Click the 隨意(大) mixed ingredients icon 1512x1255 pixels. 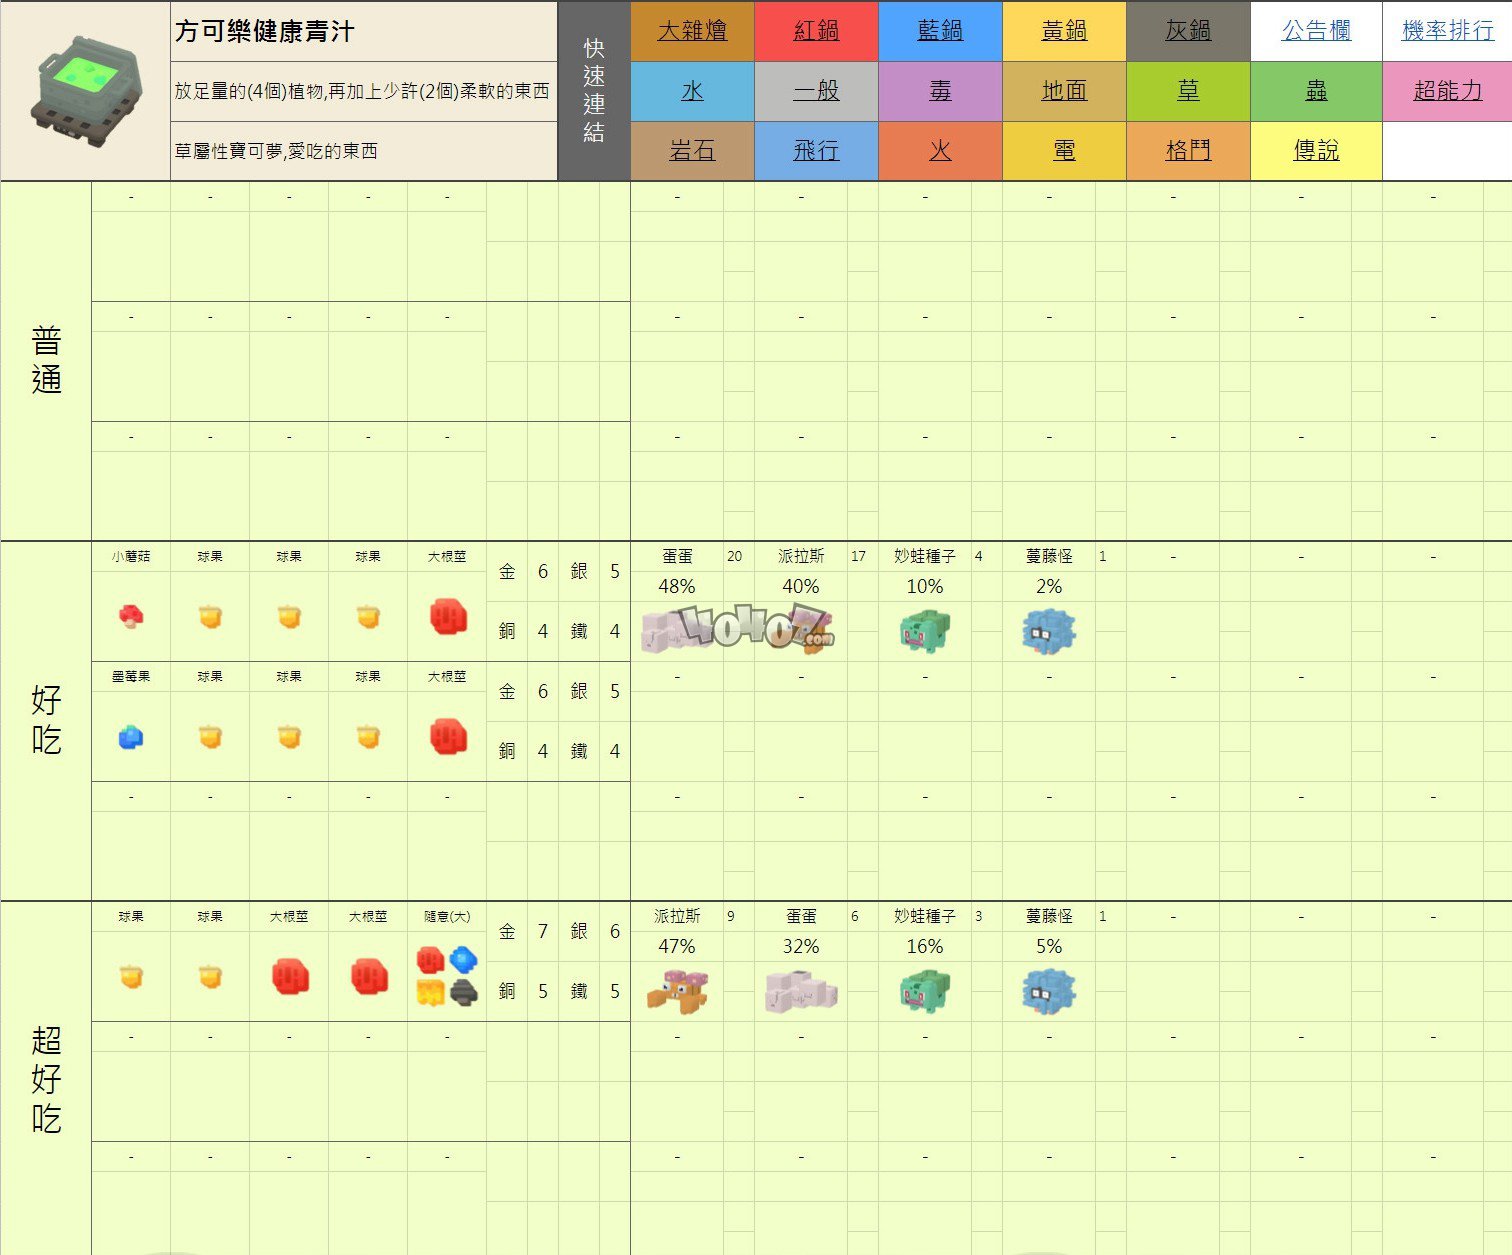[447, 977]
